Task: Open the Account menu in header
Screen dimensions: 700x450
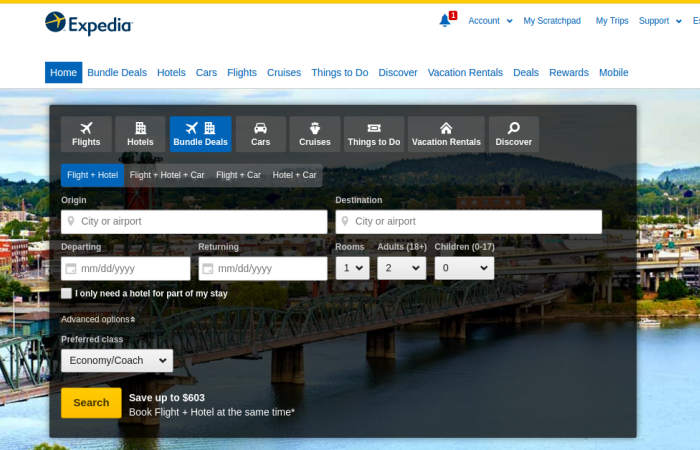Action: tap(489, 20)
